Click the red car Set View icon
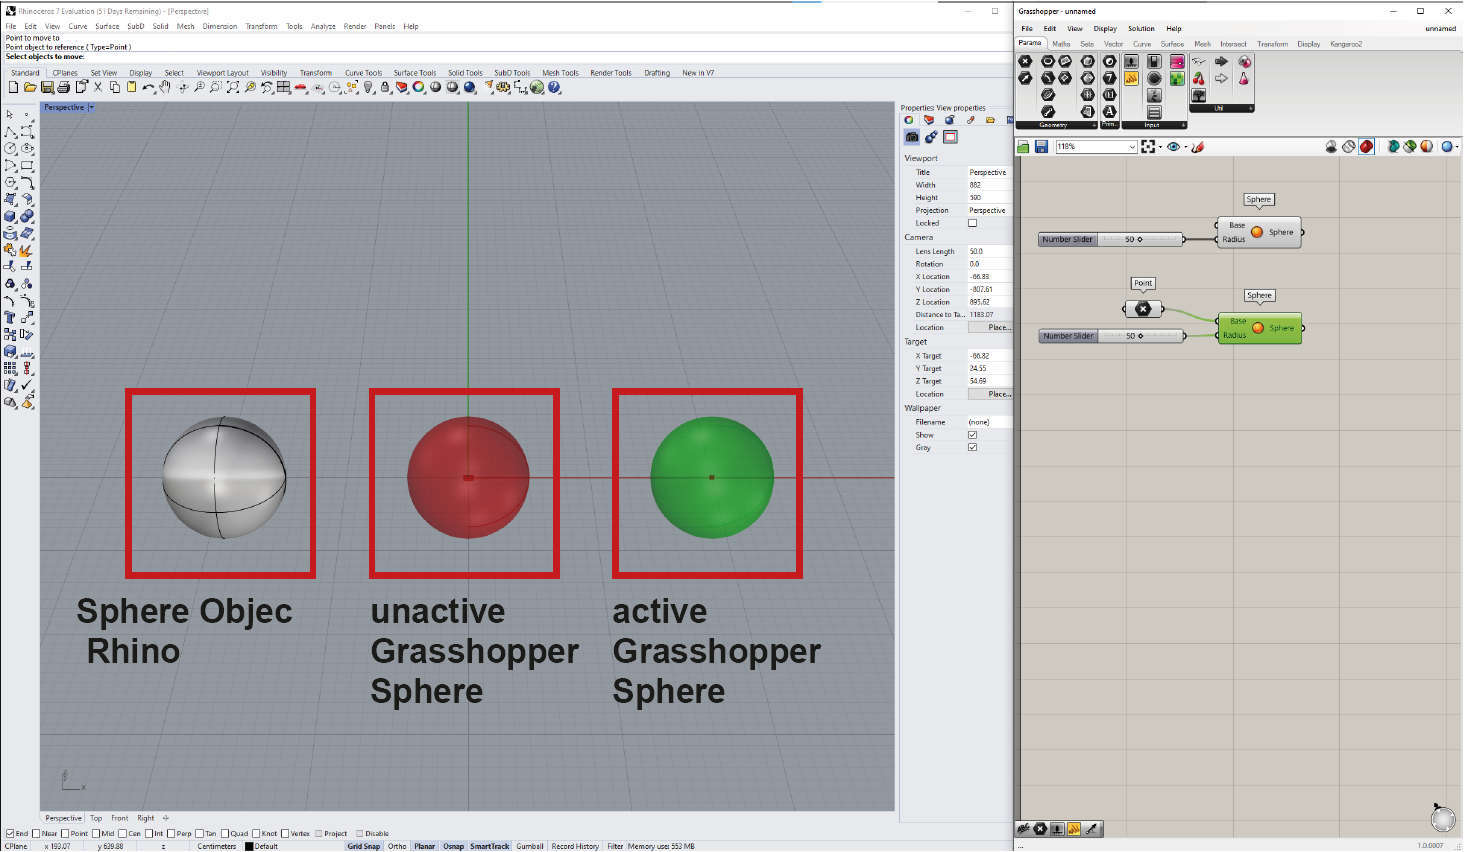 coord(301,87)
